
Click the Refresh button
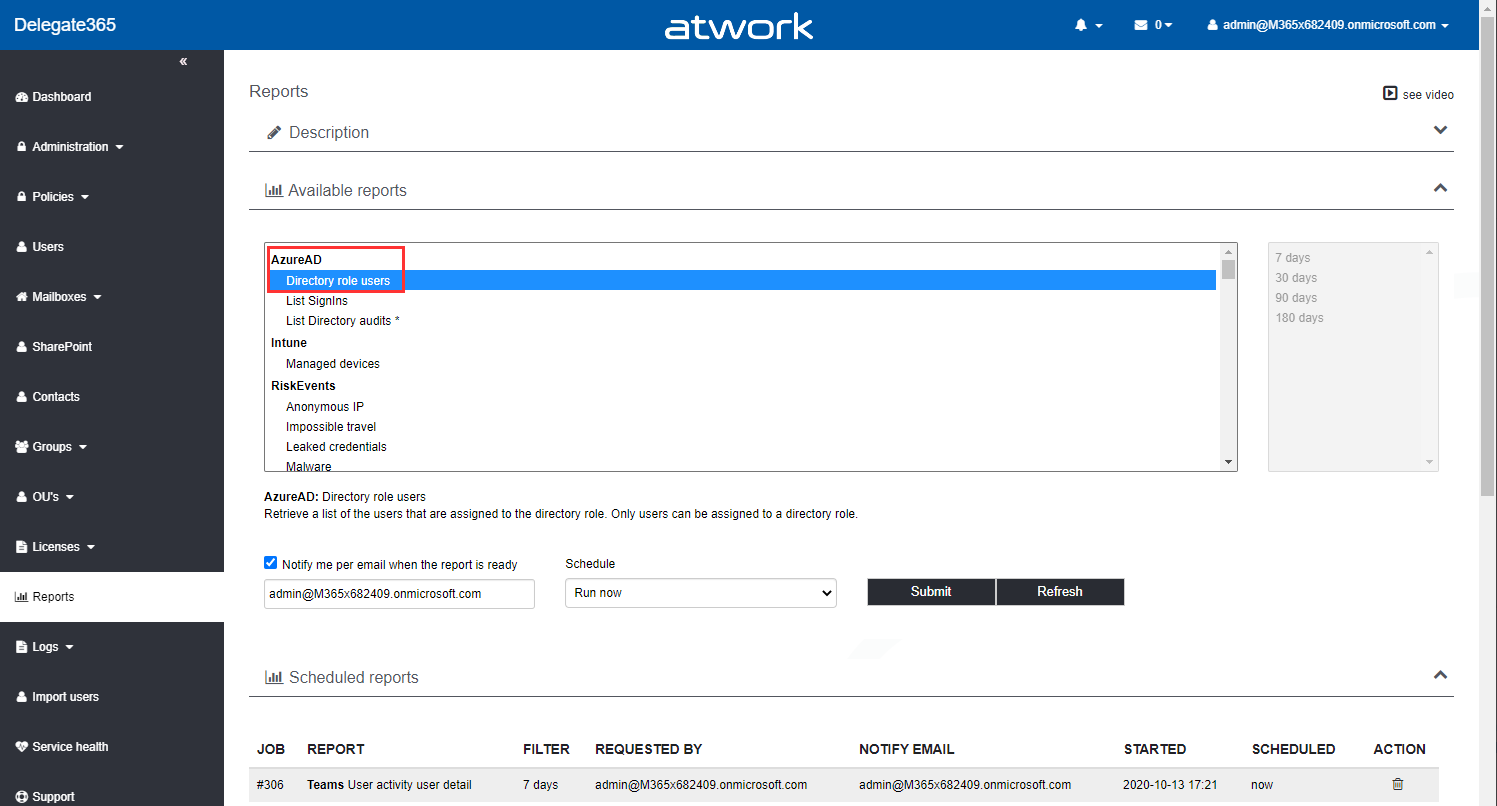tap(1060, 592)
